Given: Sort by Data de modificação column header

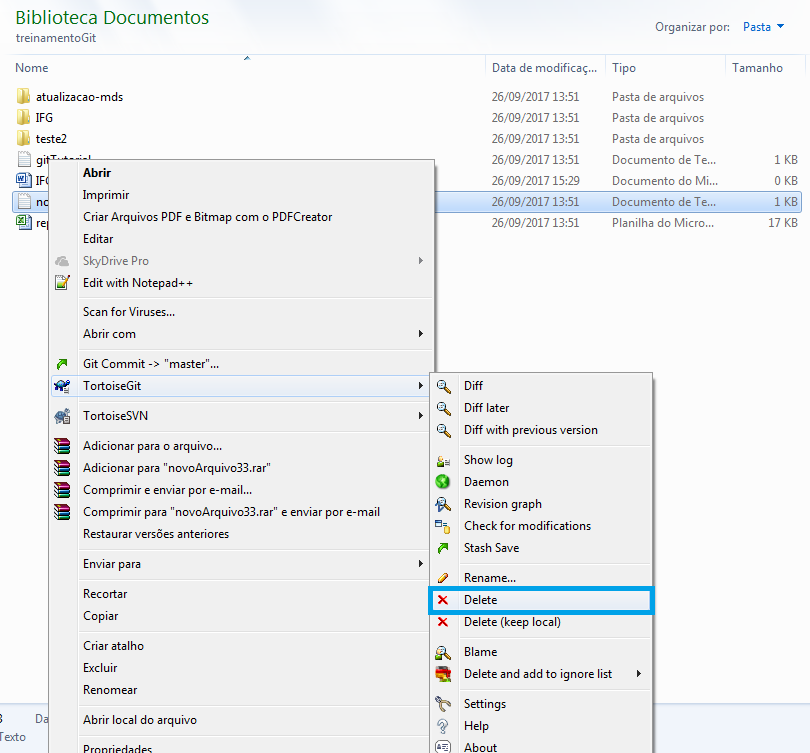Looking at the screenshot, I should pyautogui.click(x=544, y=68).
